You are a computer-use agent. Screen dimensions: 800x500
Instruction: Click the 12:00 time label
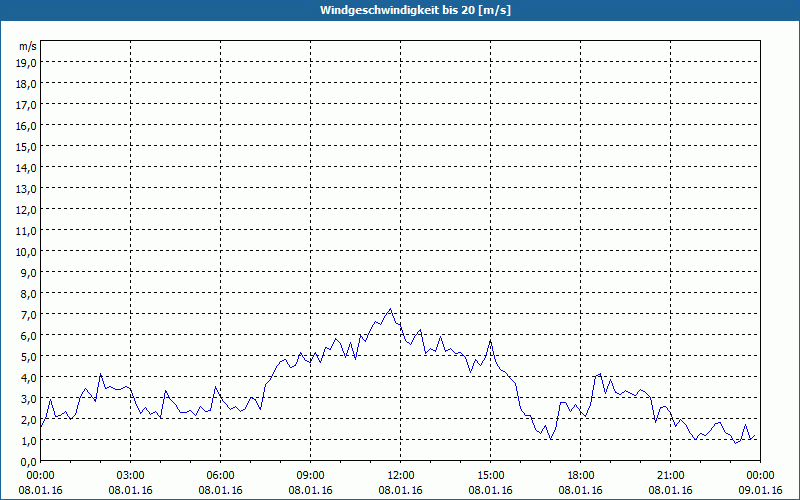[x=401, y=476]
